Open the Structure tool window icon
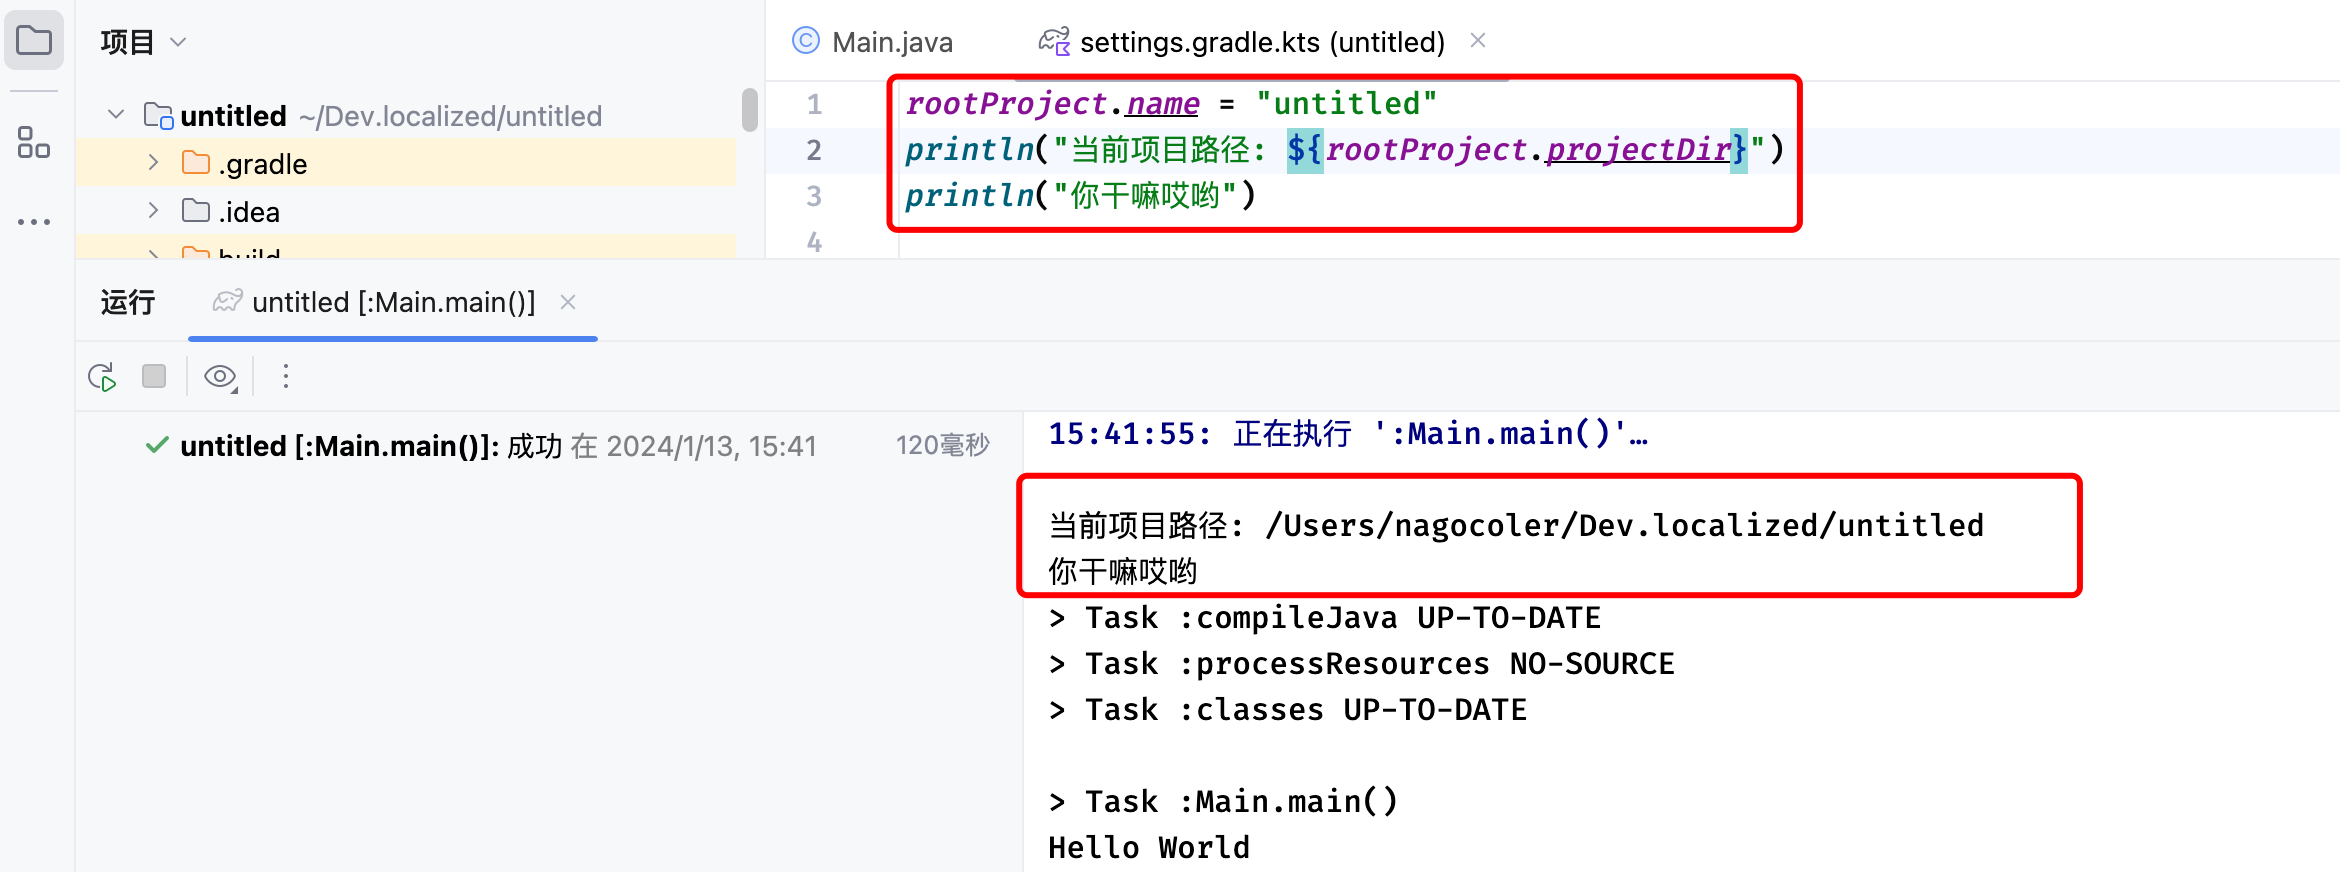Image resolution: width=2340 pixels, height=872 pixels. pyautogui.click(x=34, y=143)
